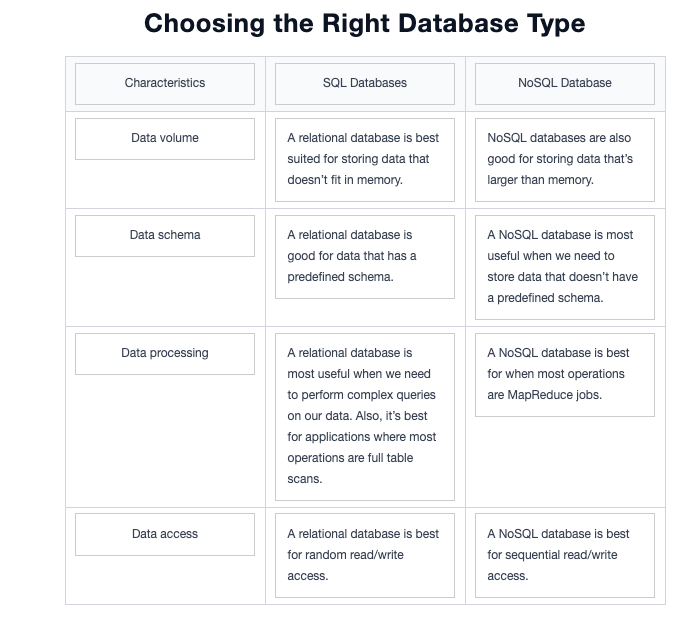
Task: Select SQL cell about data not fitting memory
Action: pyautogui.click(x=365, y=160)
